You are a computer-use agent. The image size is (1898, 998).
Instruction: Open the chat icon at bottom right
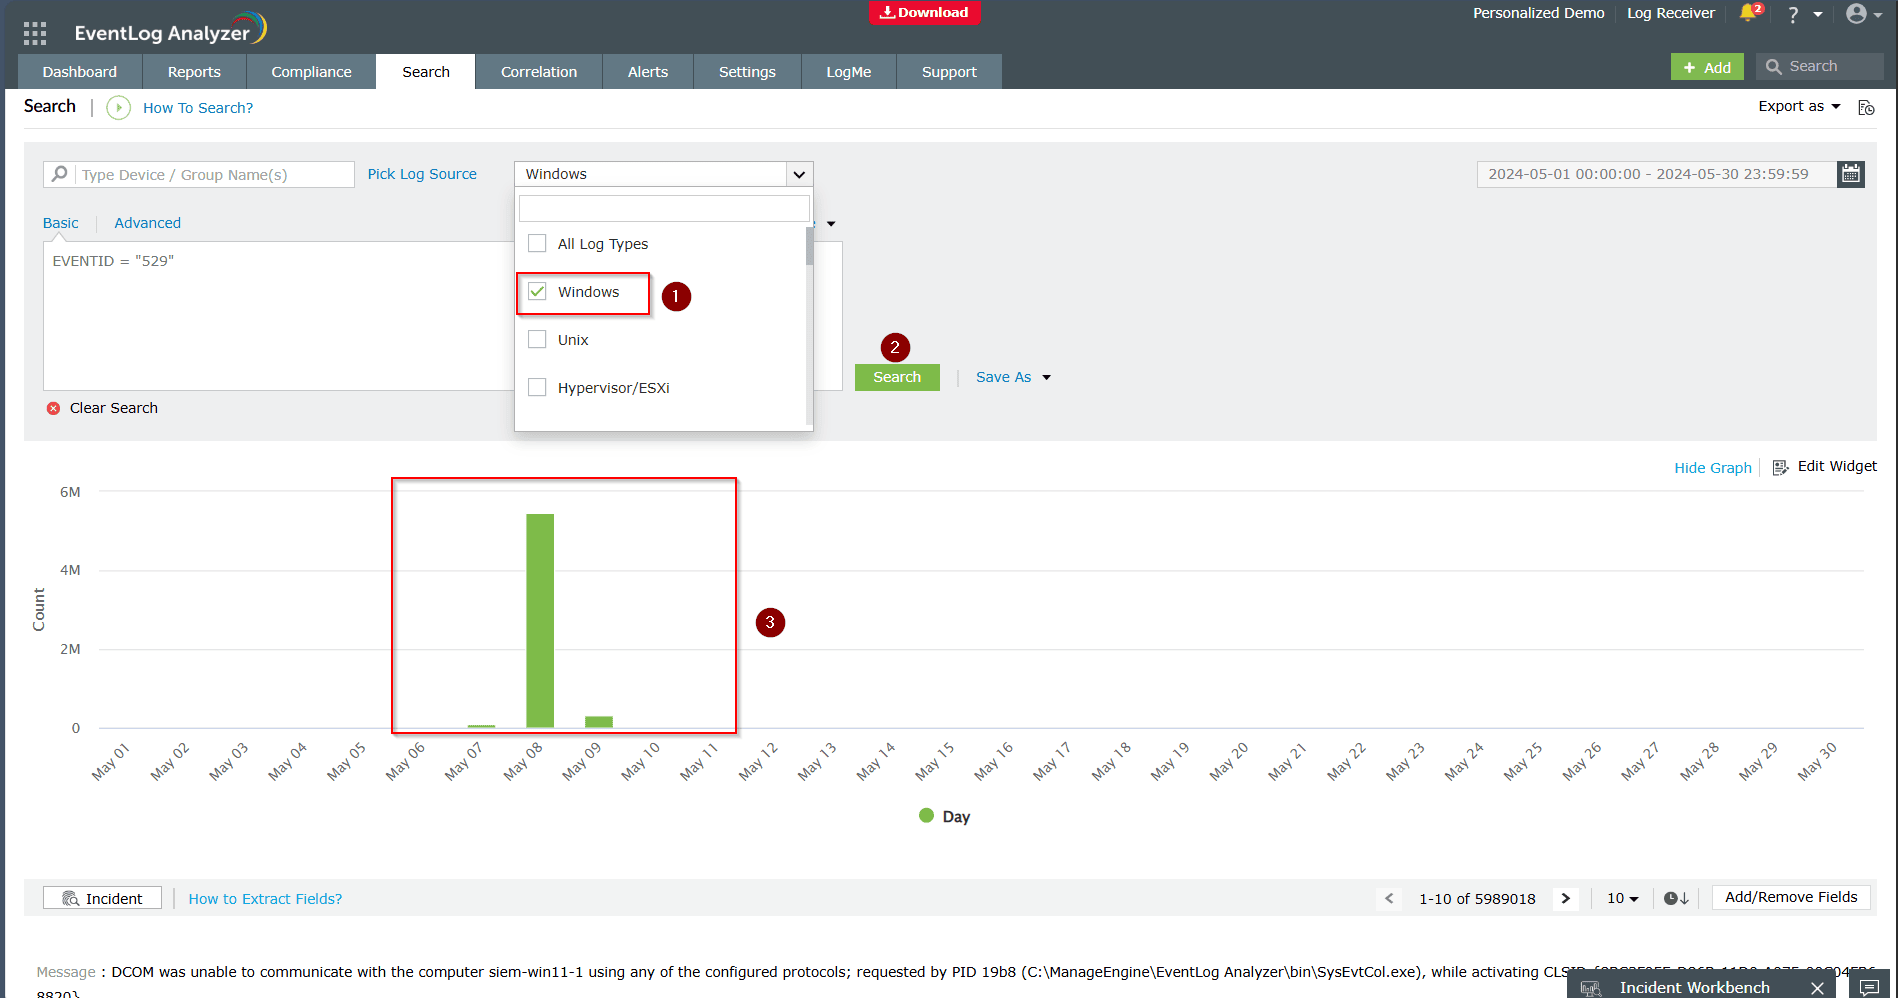tap(1869, 987)
